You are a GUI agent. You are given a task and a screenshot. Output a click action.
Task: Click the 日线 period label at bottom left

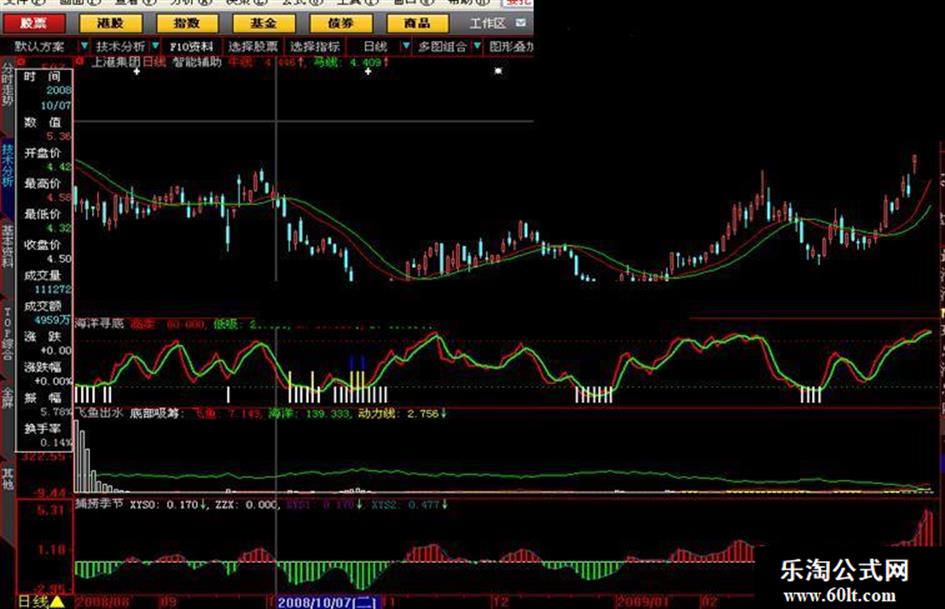click(33, 601)
